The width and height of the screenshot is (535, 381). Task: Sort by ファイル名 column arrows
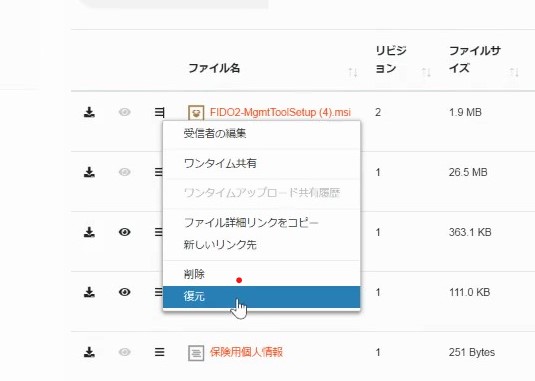[x=353, y=72]
